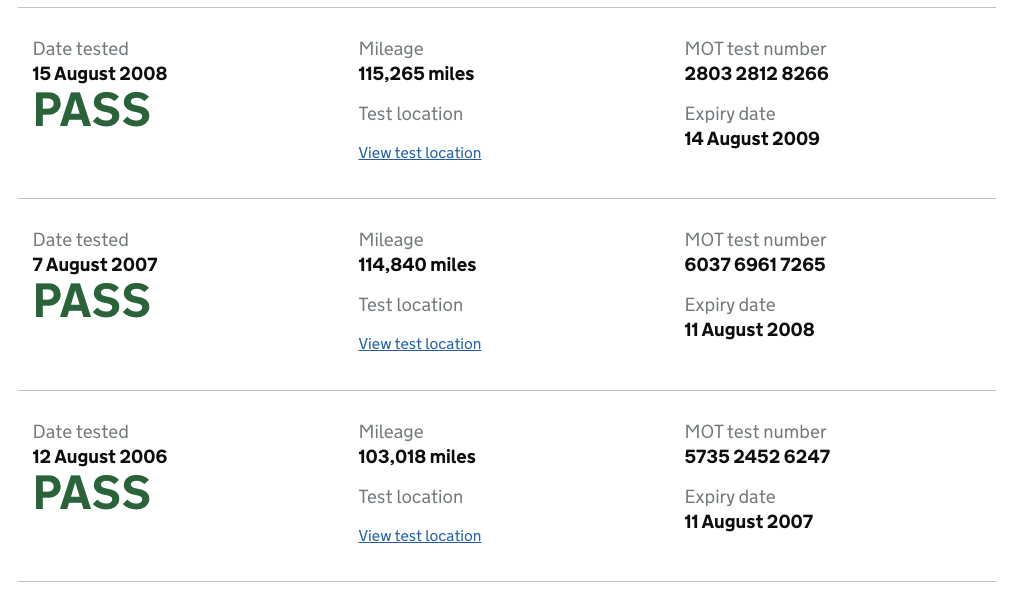Open View test location for 2008 test
This screenshot has width=1024, height=590.
419,153
